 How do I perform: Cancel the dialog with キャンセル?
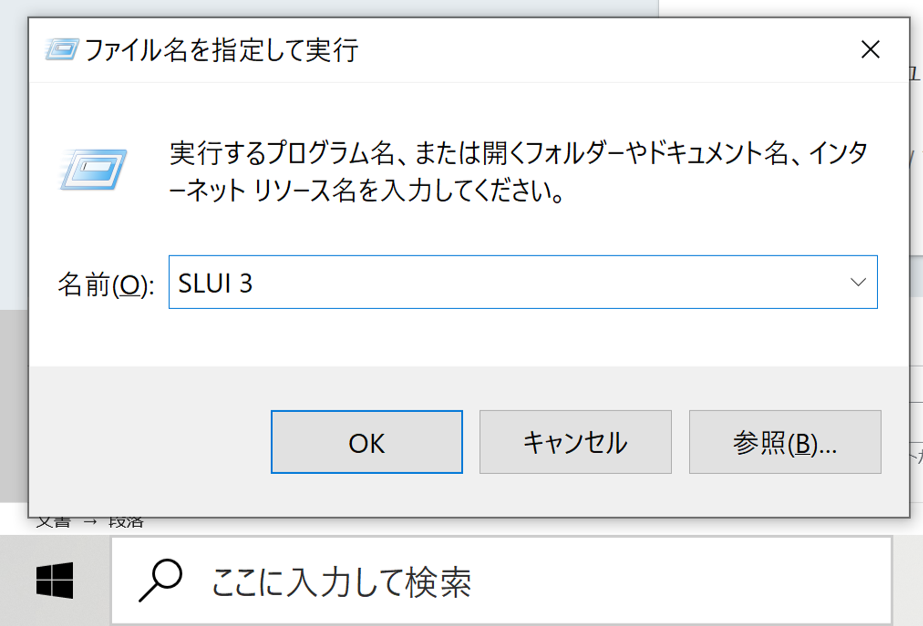tap(575, 441)
